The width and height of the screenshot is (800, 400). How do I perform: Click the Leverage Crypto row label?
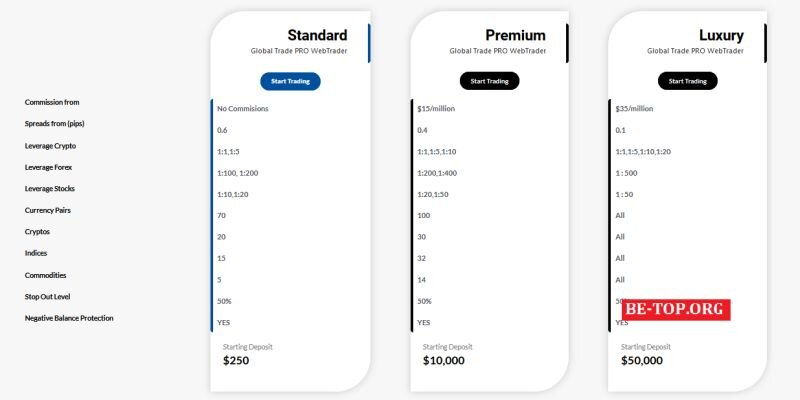point(51,146)
